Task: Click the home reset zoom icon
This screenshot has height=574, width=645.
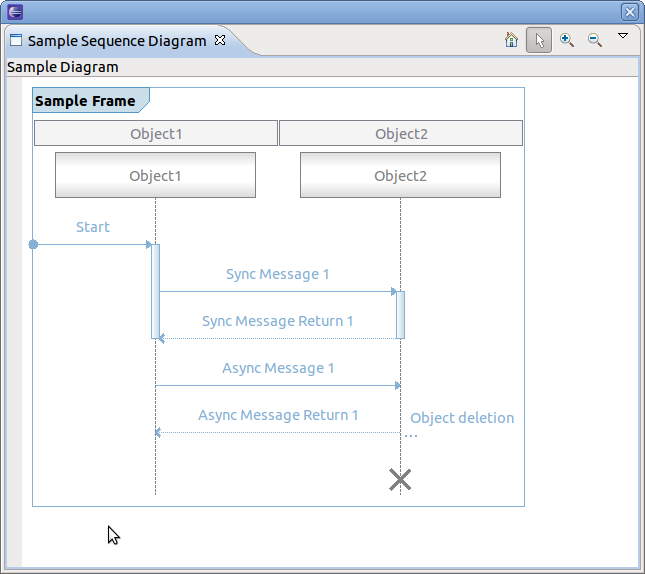Action: coord(512,40)
